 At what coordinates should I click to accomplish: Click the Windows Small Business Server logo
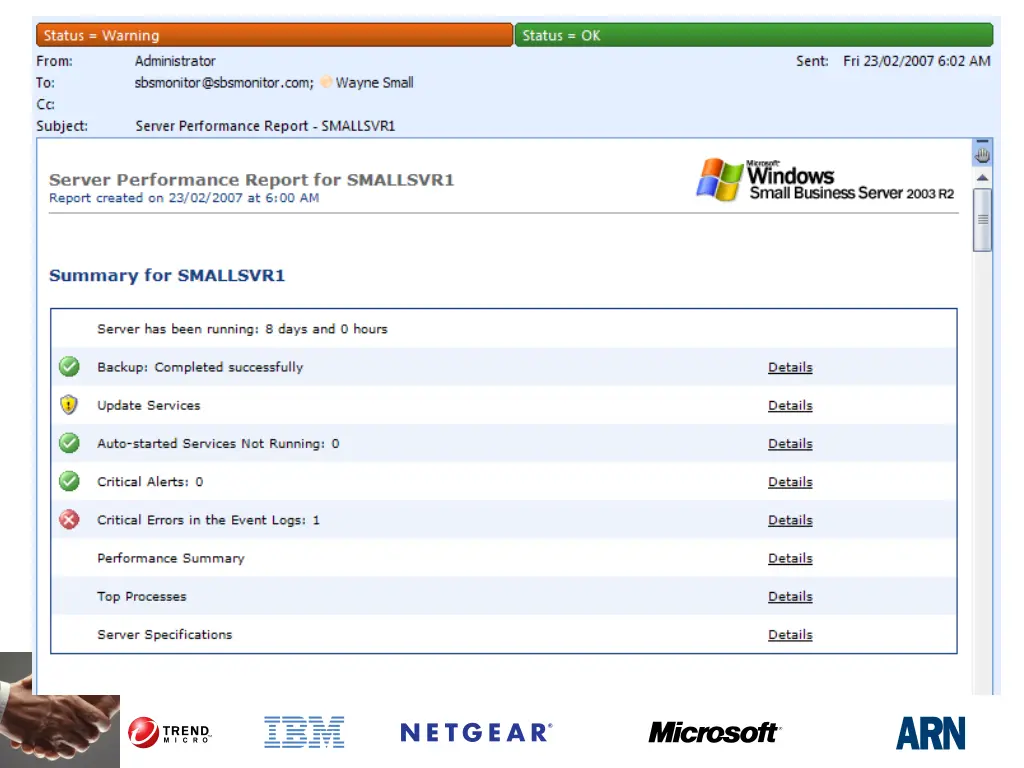pos(825,180)
